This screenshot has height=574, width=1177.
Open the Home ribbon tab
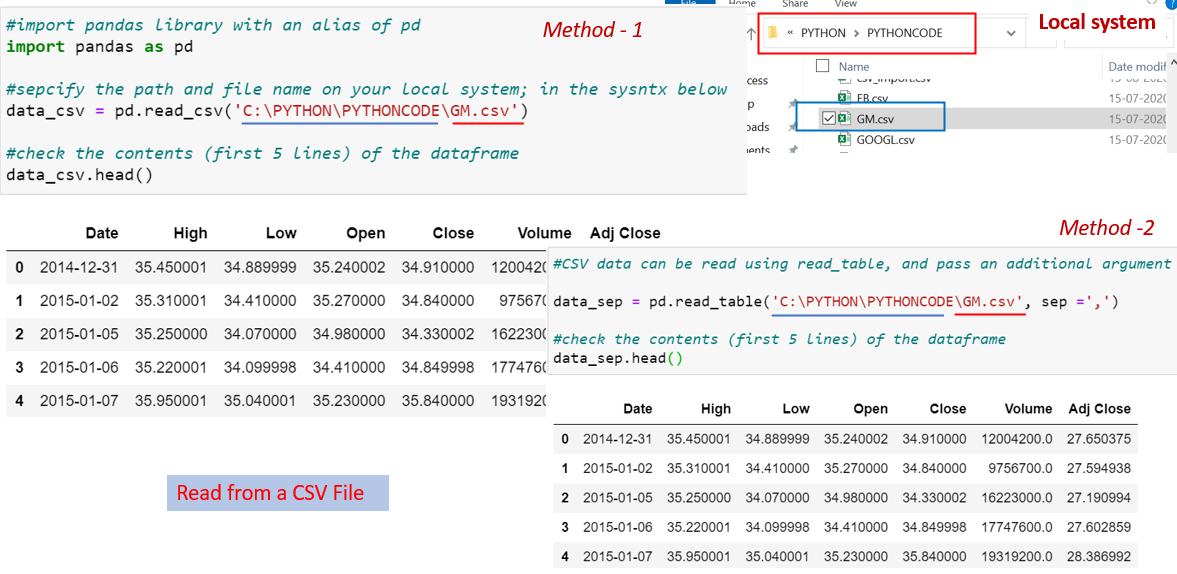(742, 4)
